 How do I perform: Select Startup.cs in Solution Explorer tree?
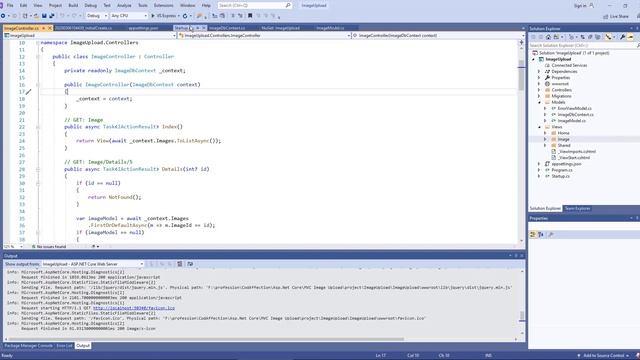tap(560, 176)
